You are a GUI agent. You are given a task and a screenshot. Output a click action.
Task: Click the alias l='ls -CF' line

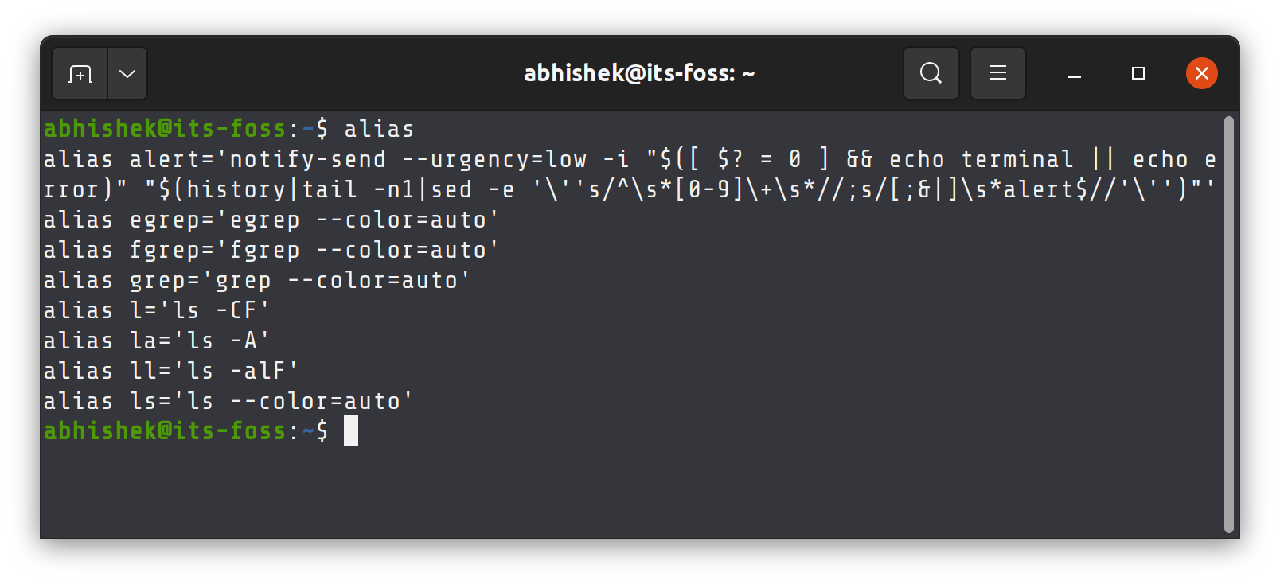click(x=157, y=310)
